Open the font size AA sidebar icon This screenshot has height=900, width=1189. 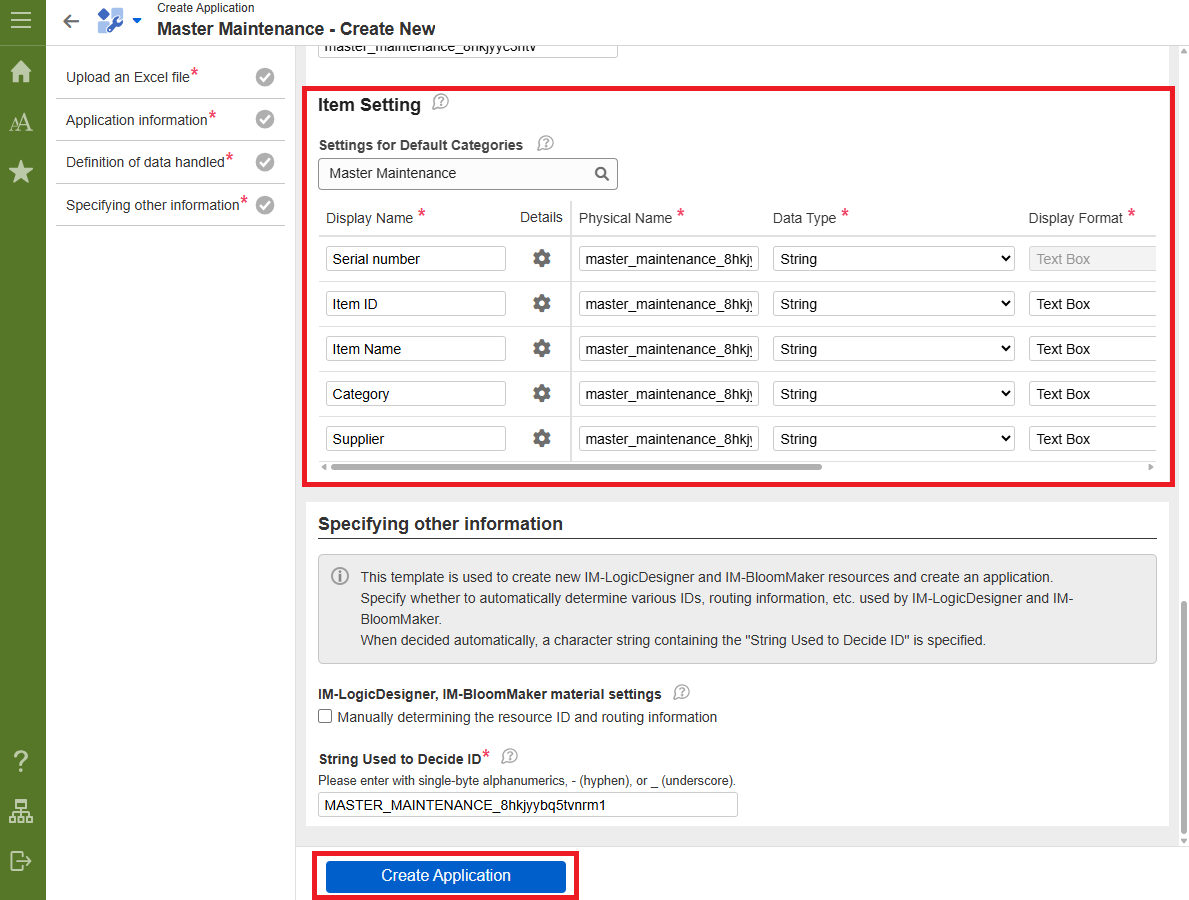click(21, 122)
